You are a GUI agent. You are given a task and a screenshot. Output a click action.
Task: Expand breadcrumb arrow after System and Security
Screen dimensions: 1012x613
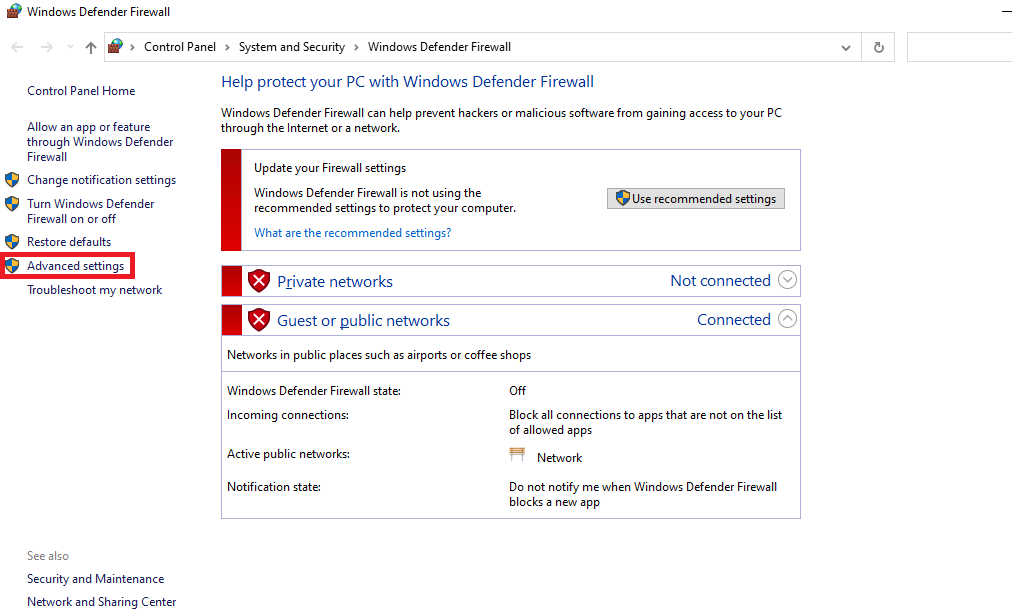coord(356,47)
